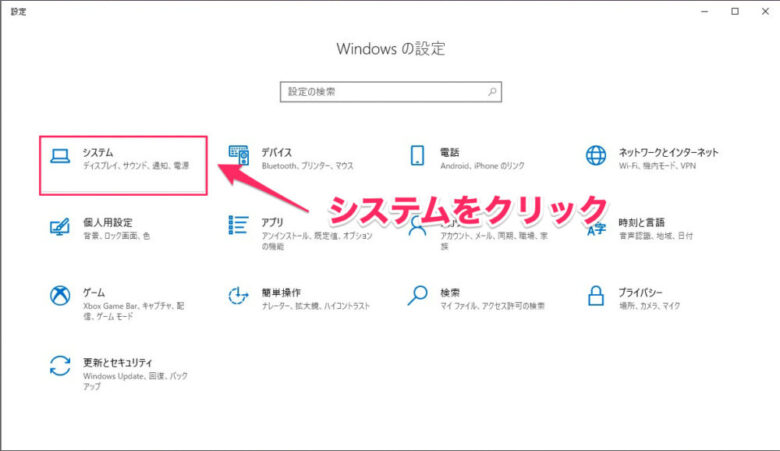
Task: Click the 音声認識、地域、日付 description
Action: [x=656, y=236]
